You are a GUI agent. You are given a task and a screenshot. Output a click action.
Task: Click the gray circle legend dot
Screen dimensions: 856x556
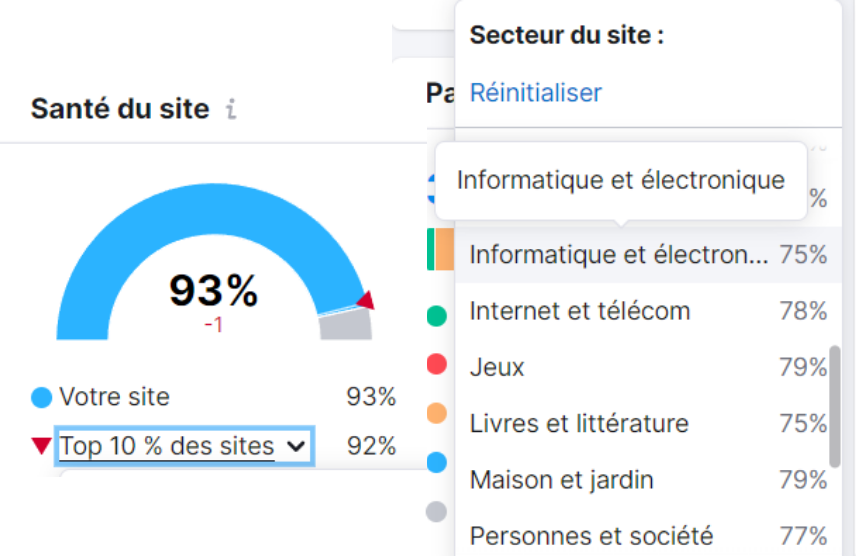tap(436, 511)
